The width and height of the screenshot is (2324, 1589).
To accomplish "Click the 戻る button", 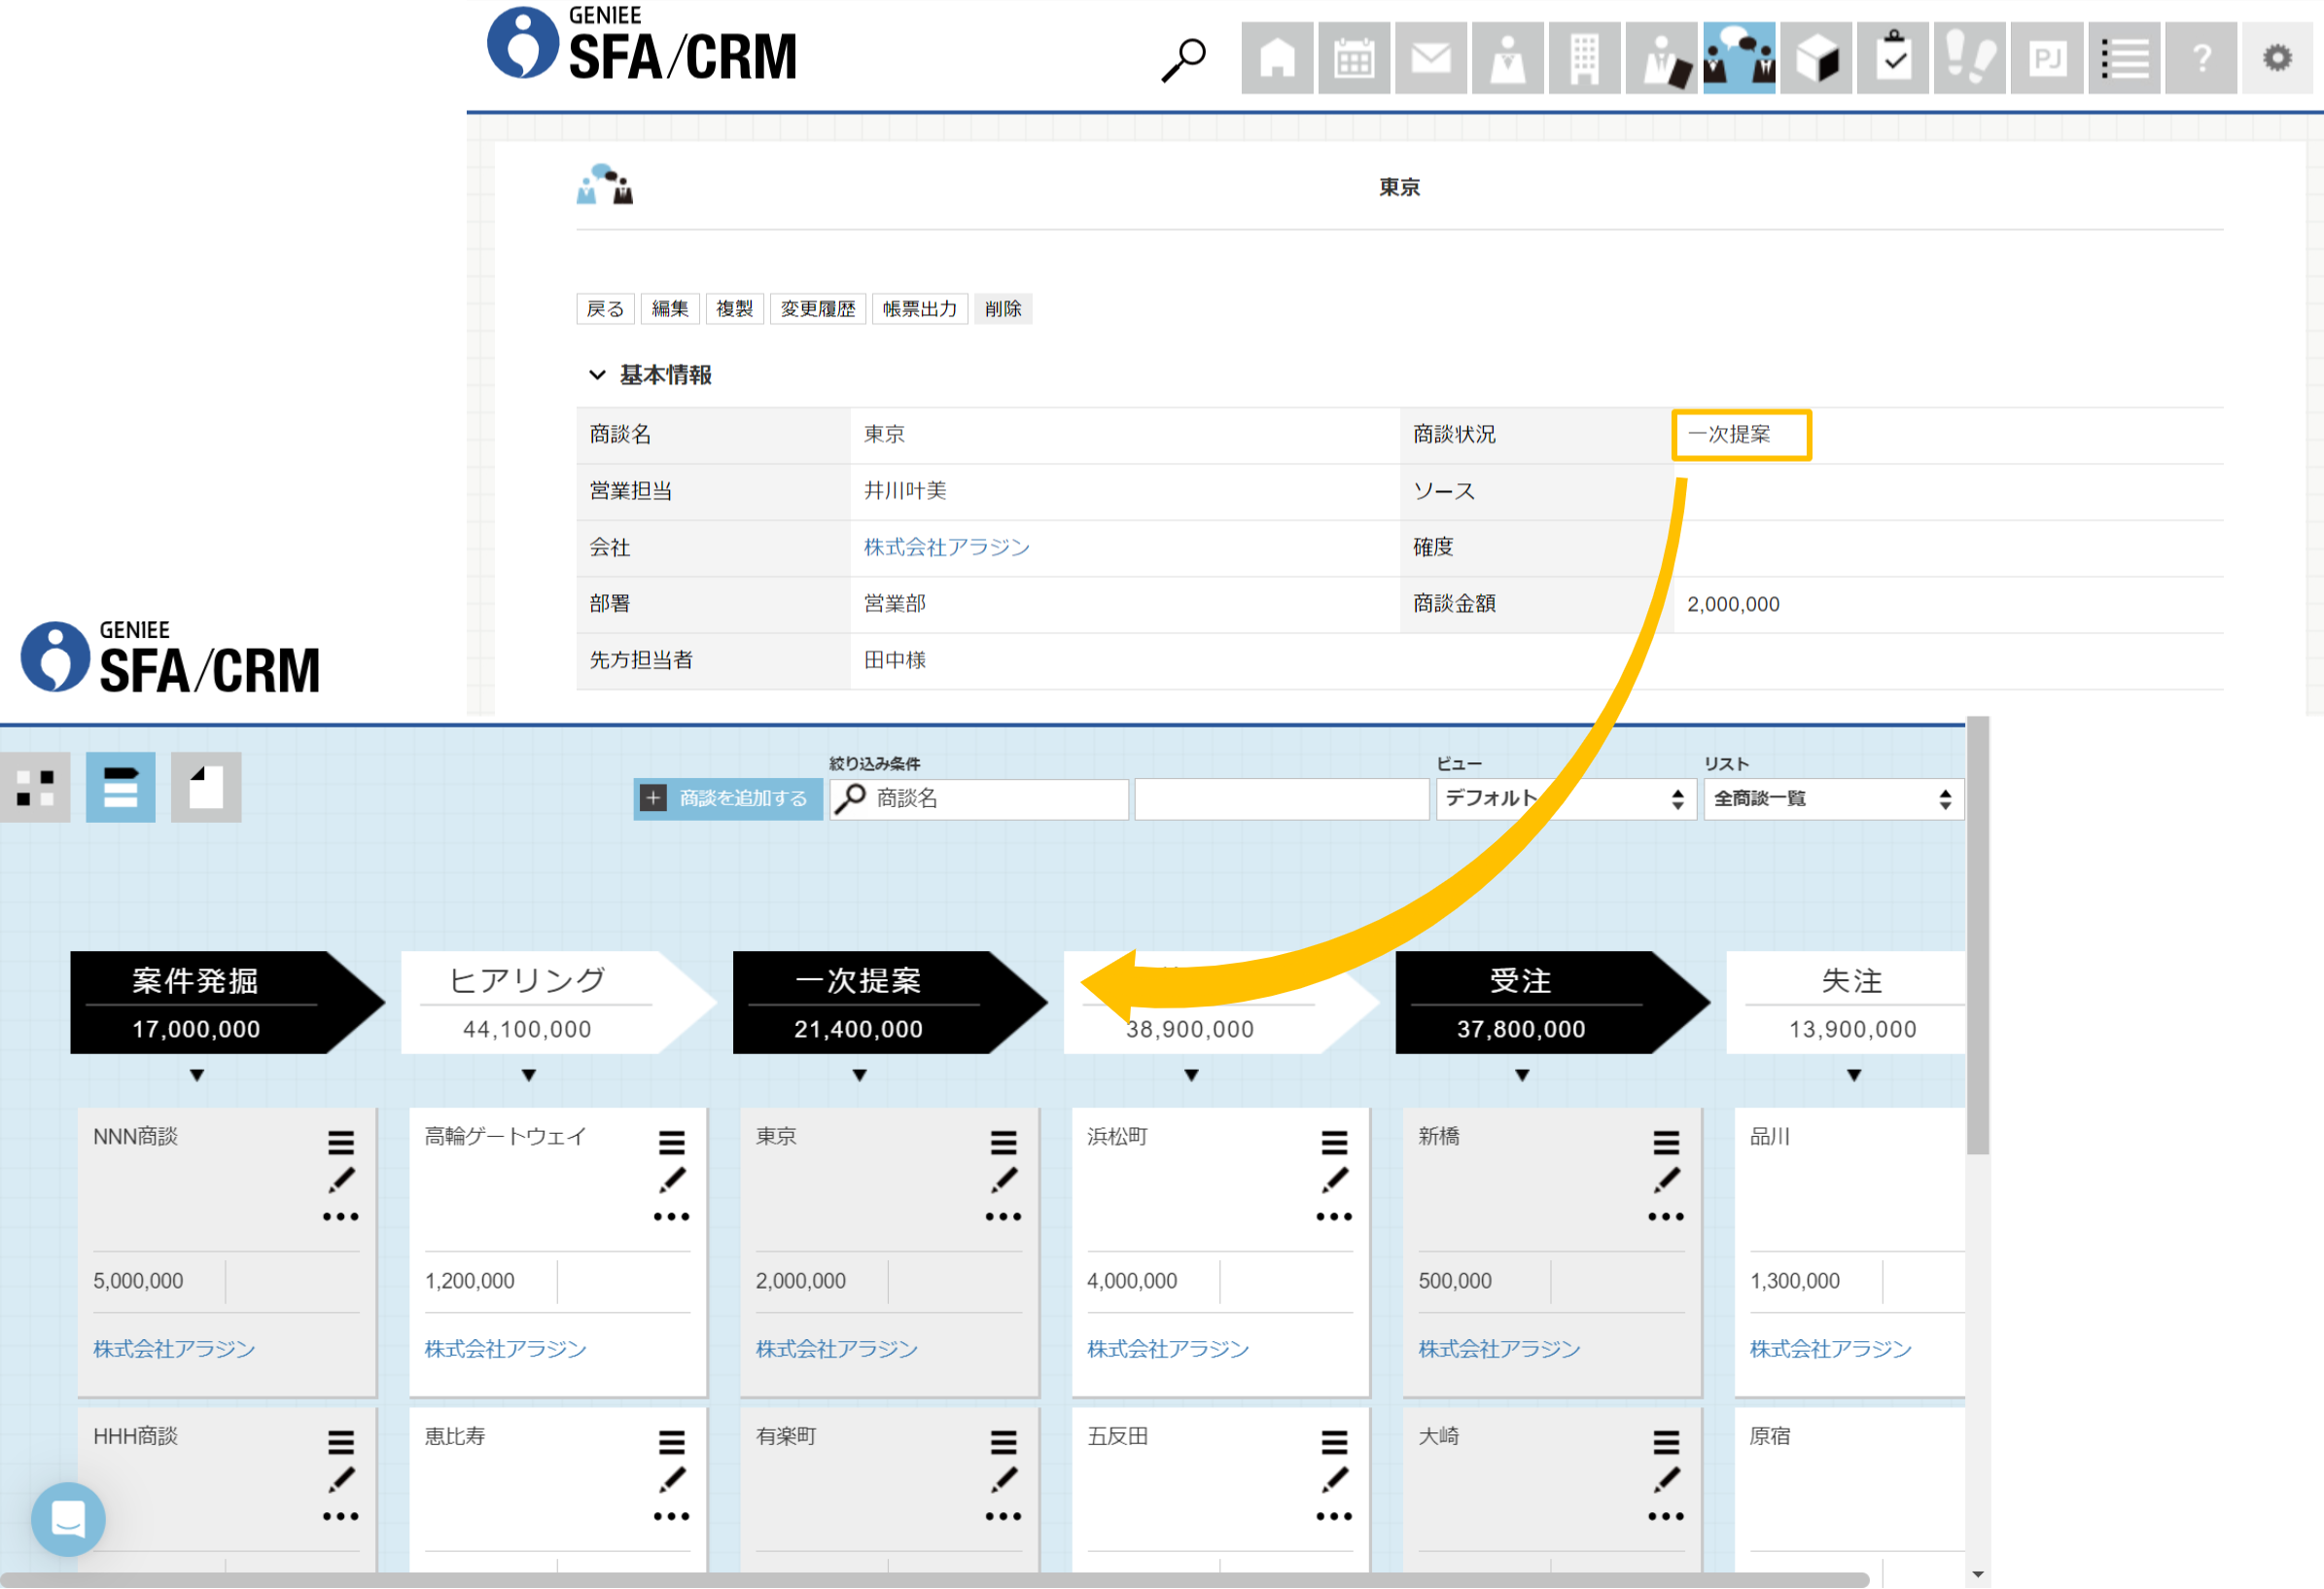I will pyautogui.click(x=605, y=309).
